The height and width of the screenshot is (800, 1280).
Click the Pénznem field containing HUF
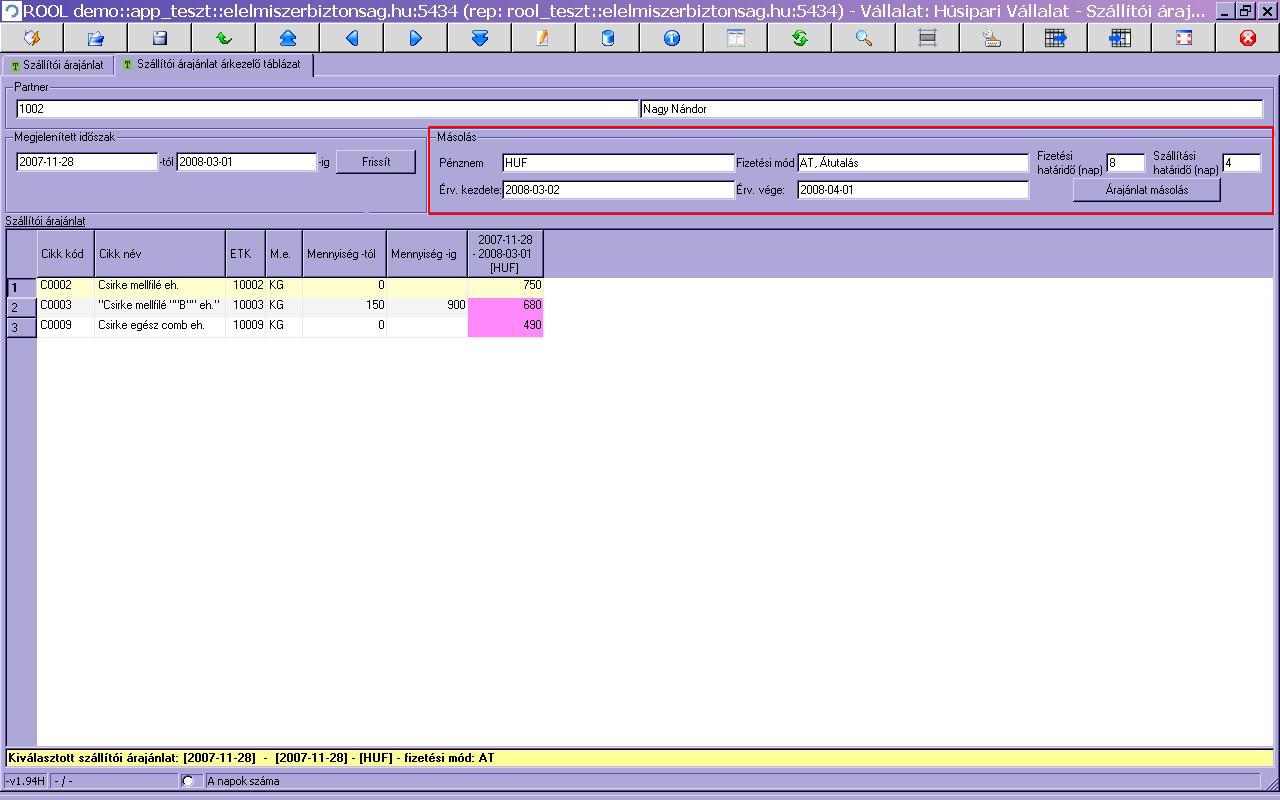point(617,163)
